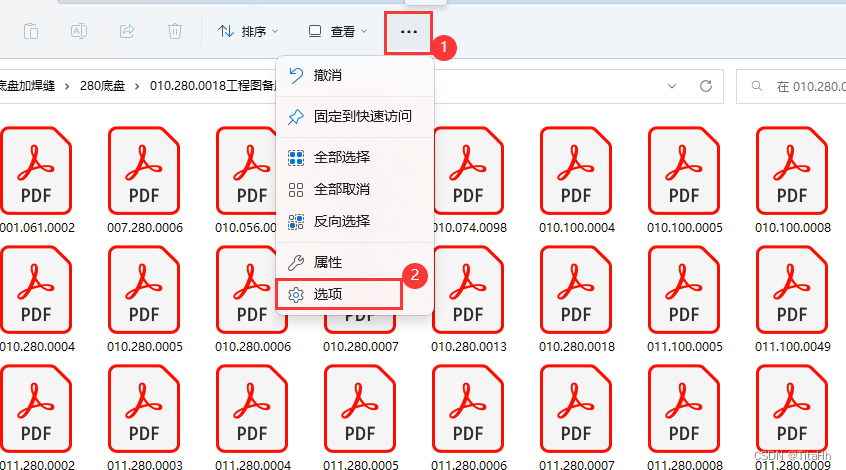Screen dimensions: 846x470
Task: Choose 撤消 from the menu
Action: coord(354,75)
